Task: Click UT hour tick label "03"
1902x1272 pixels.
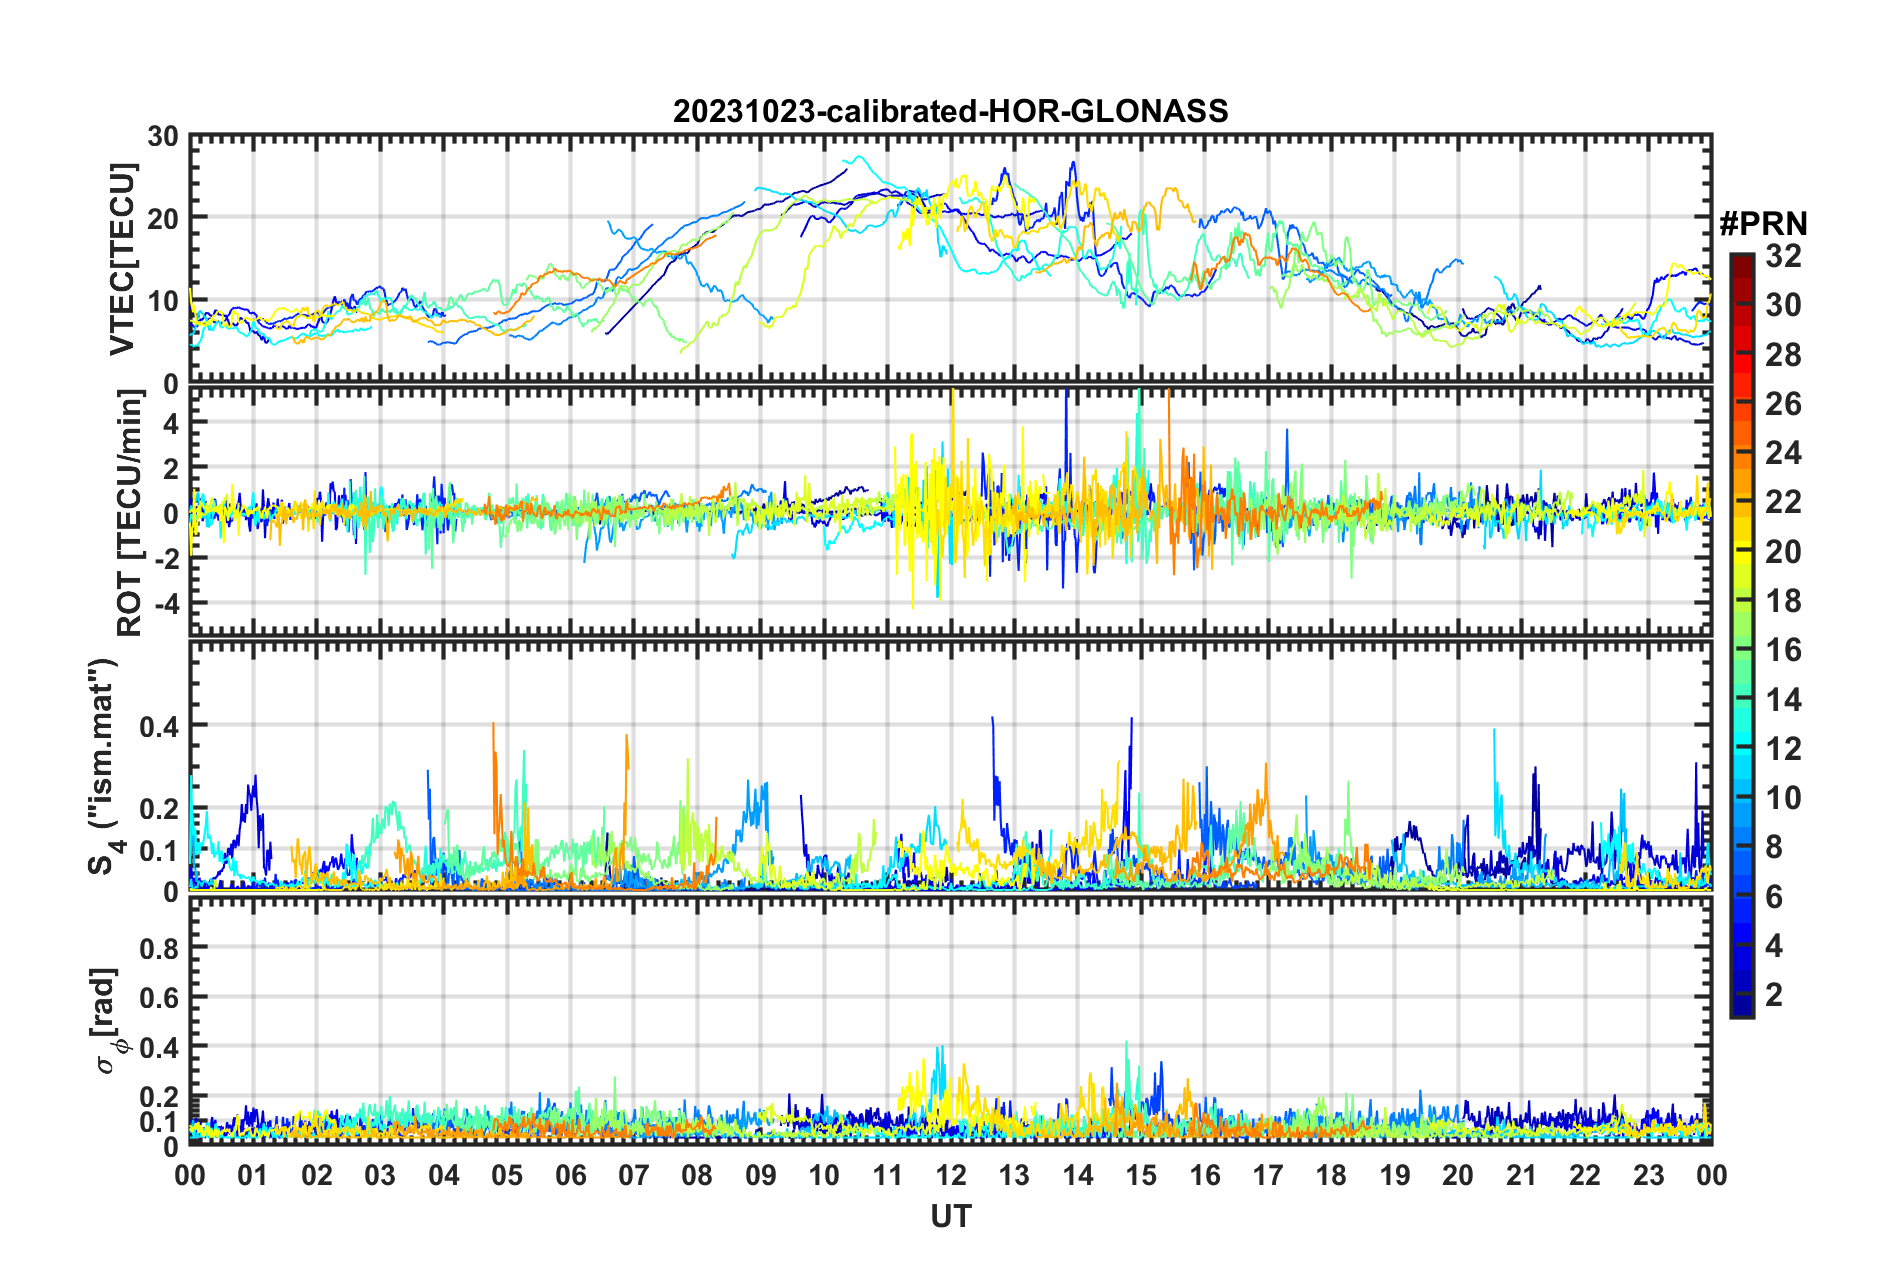Action: click(x=380, y=1174)
